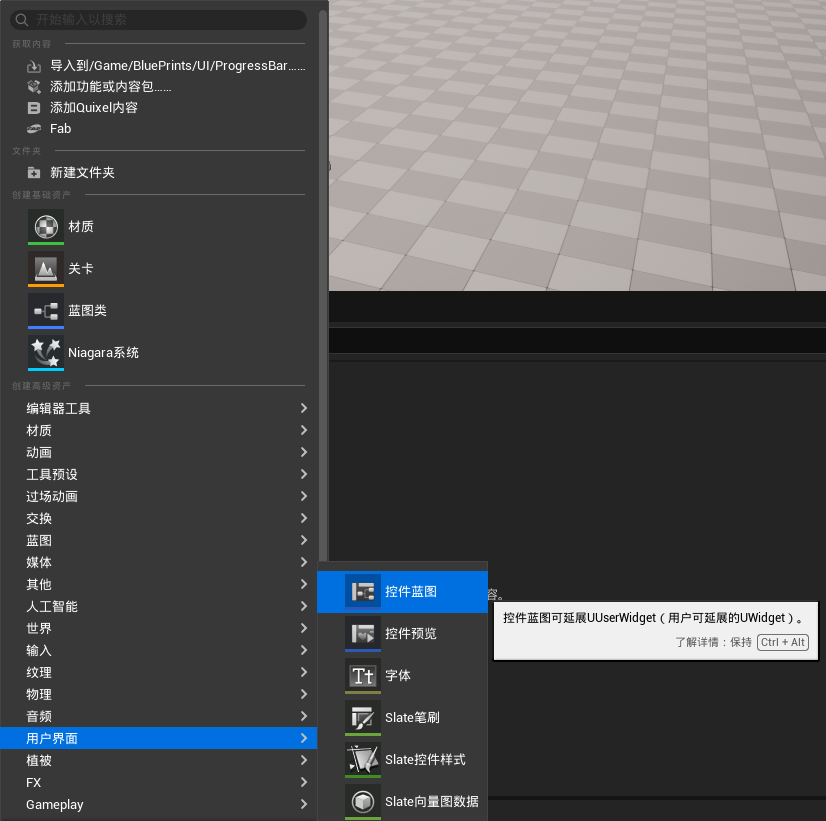Select Slate笔刷 in the submenu

402,718
